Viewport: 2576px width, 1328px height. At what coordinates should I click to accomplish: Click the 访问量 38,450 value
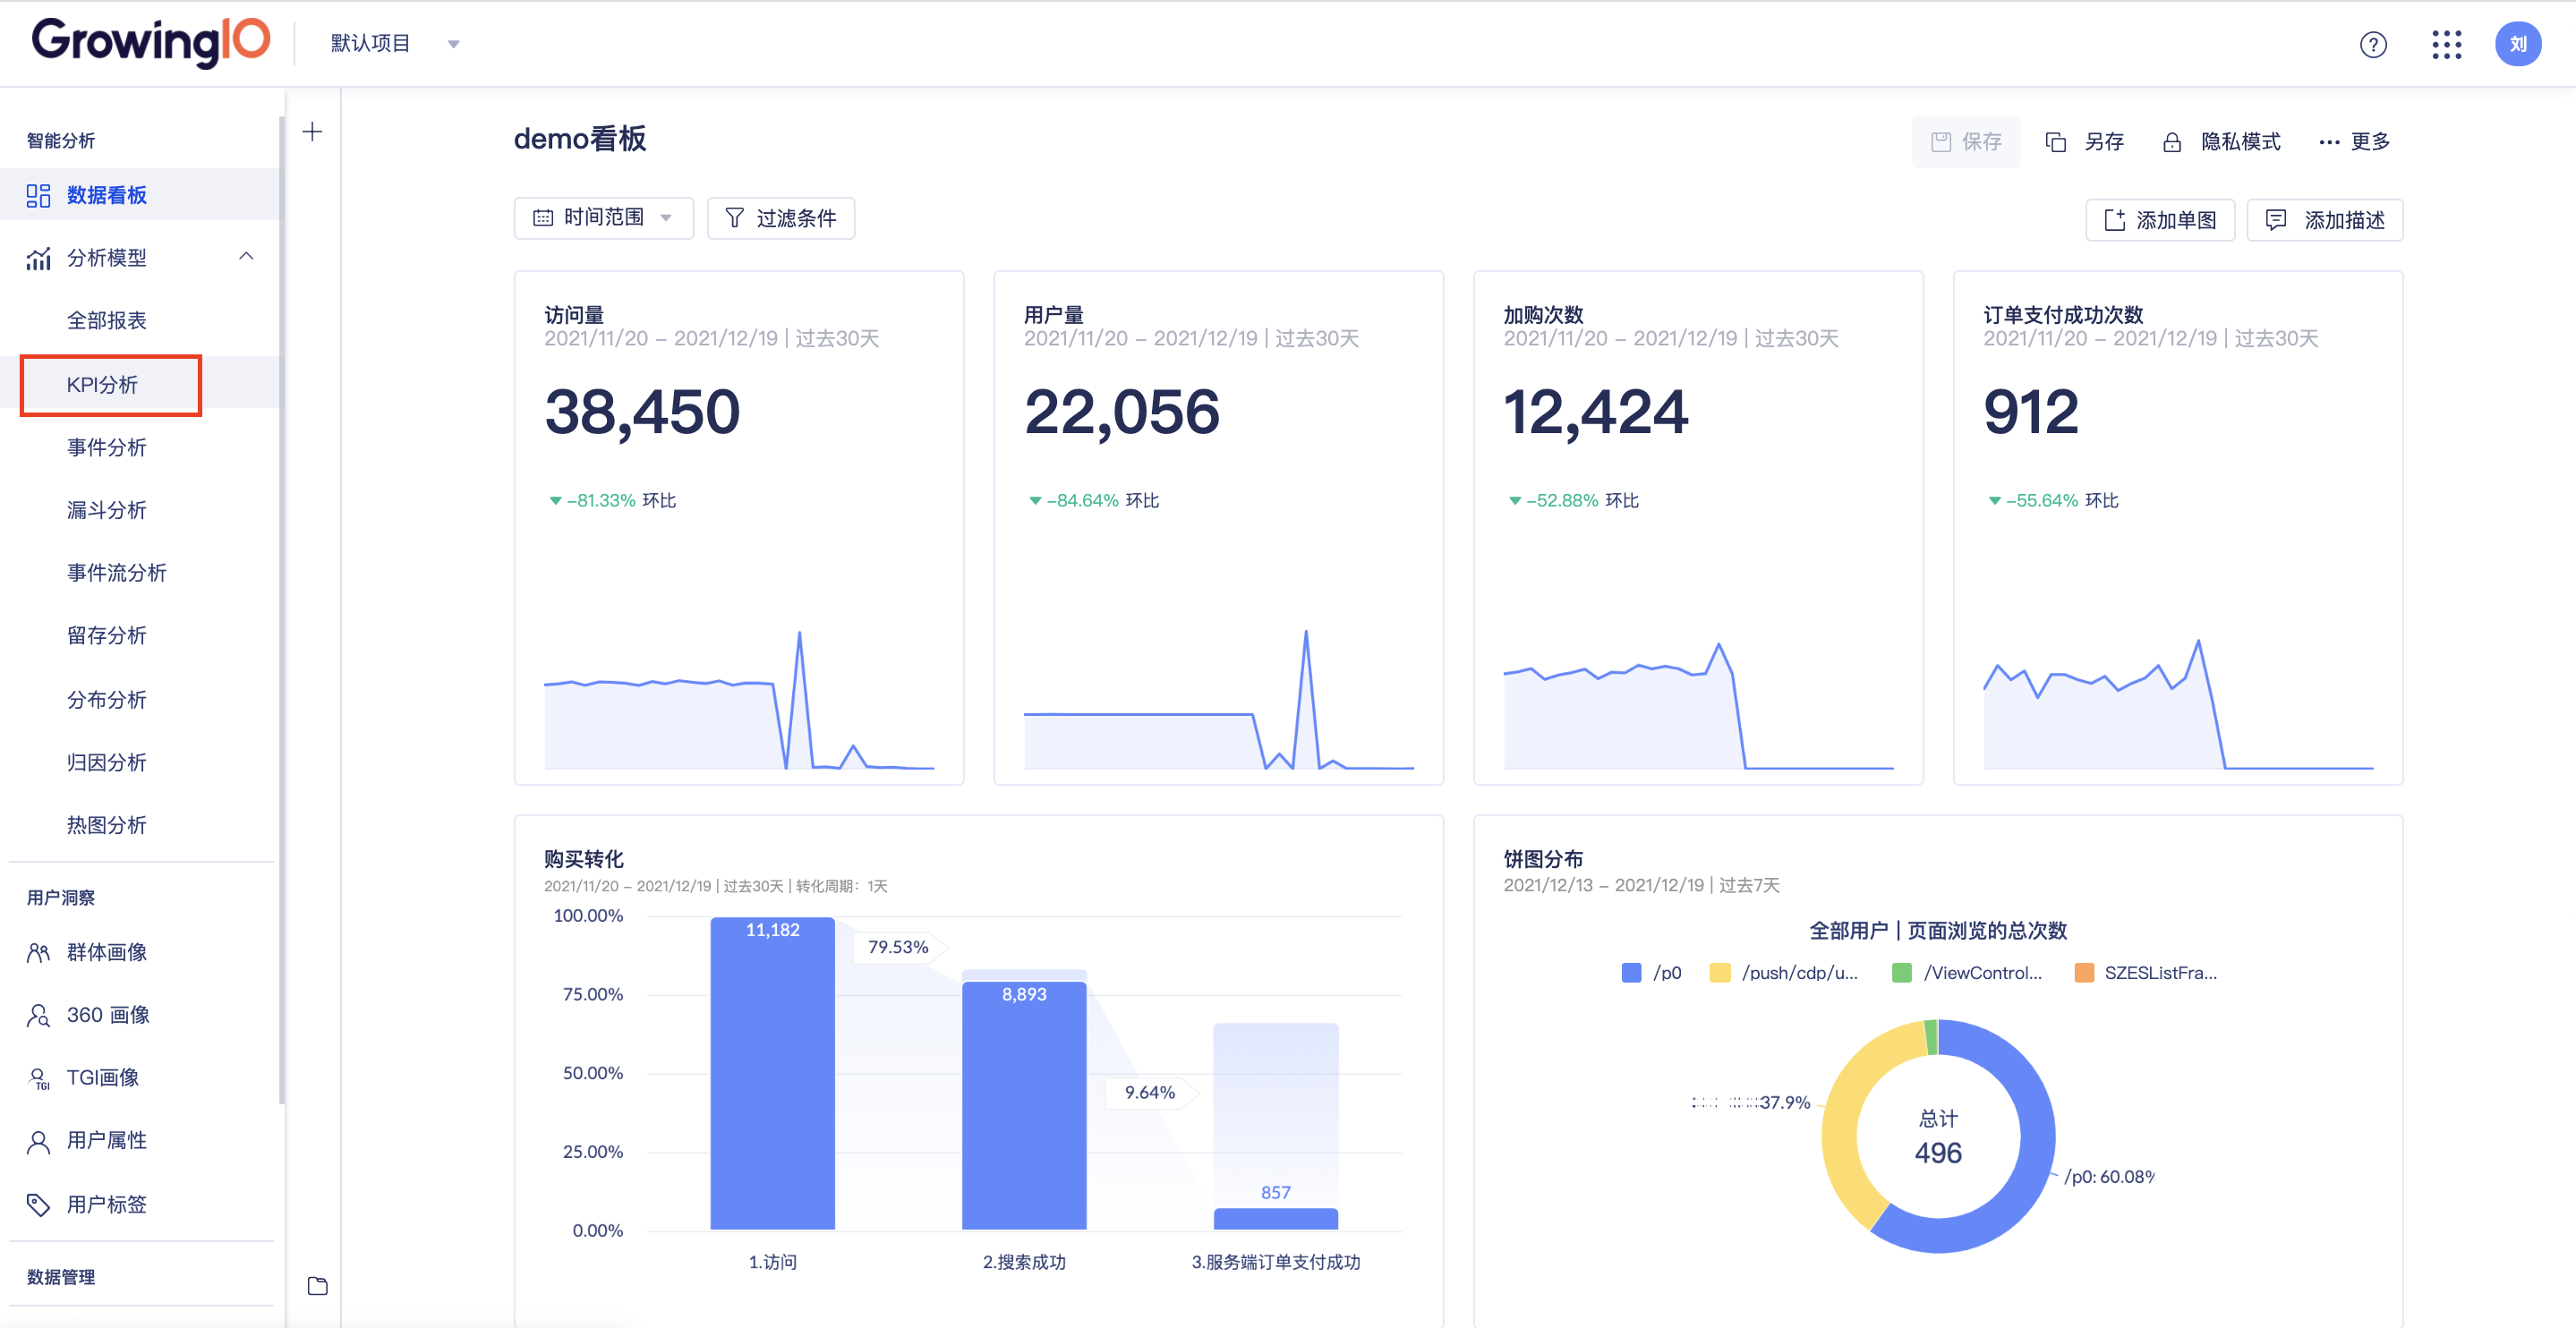(642, 412)
